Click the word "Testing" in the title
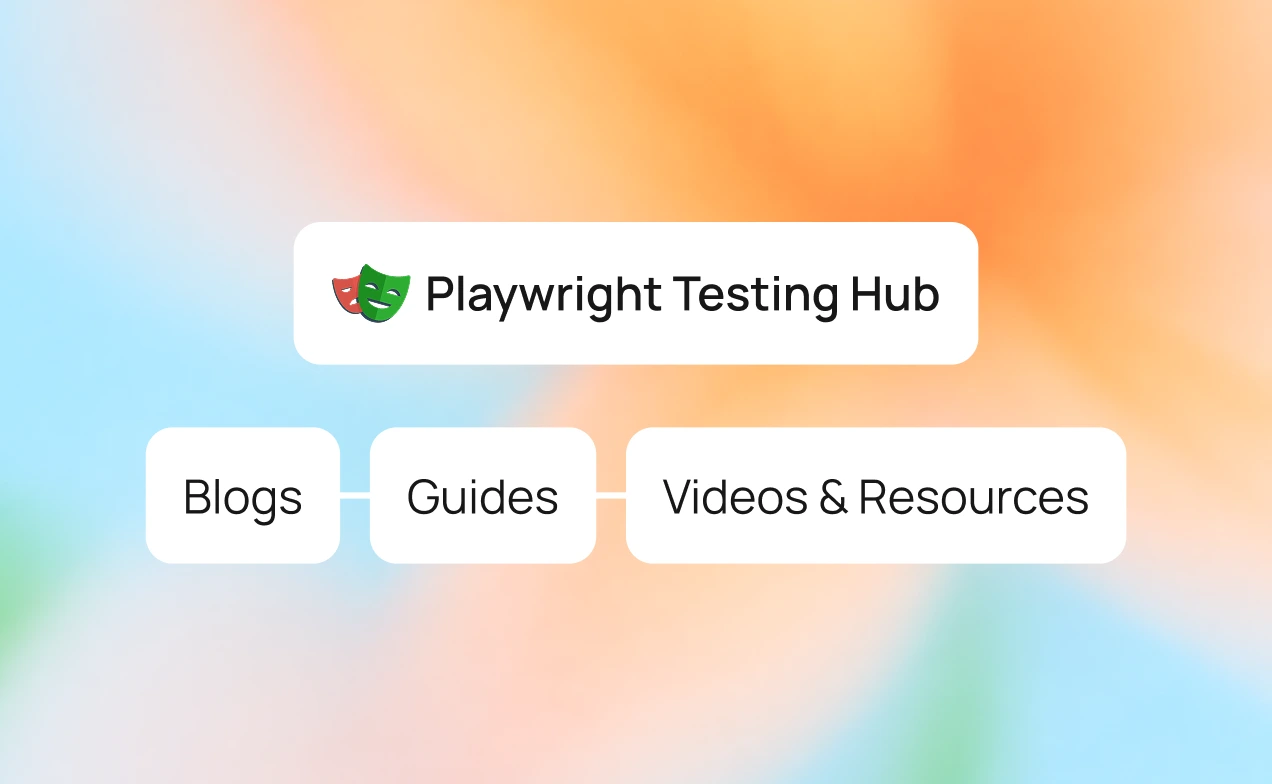The width and height of the screenshot is (1272, 784). [755, 295]
